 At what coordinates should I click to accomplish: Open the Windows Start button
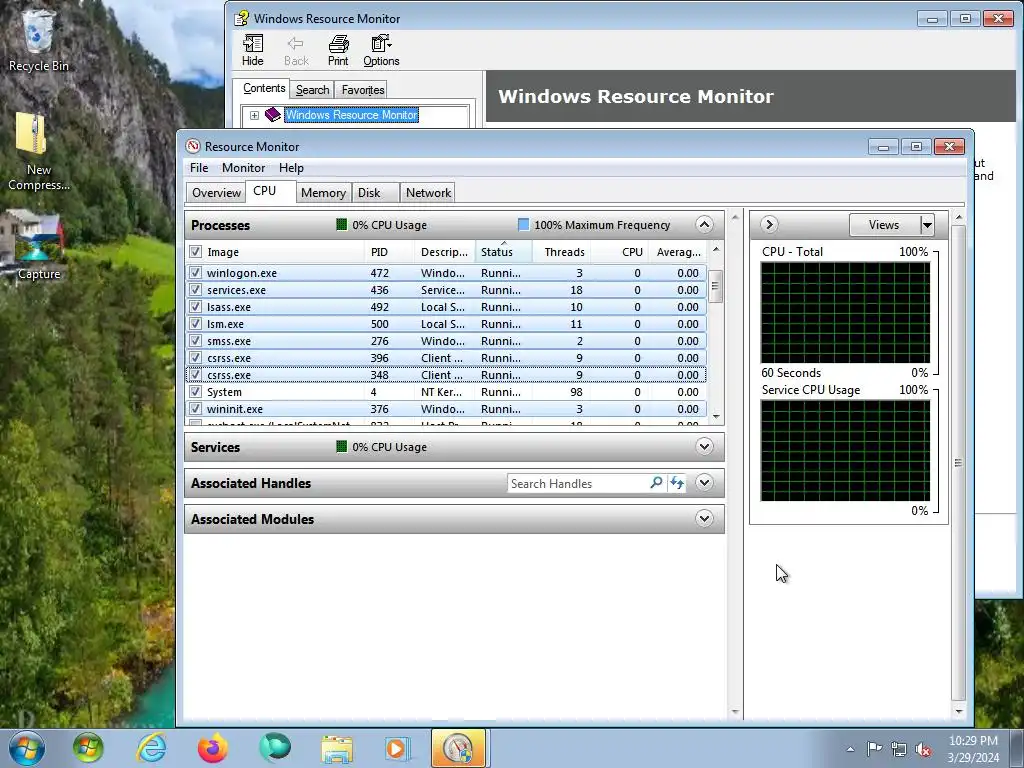[x=27, y=748]
